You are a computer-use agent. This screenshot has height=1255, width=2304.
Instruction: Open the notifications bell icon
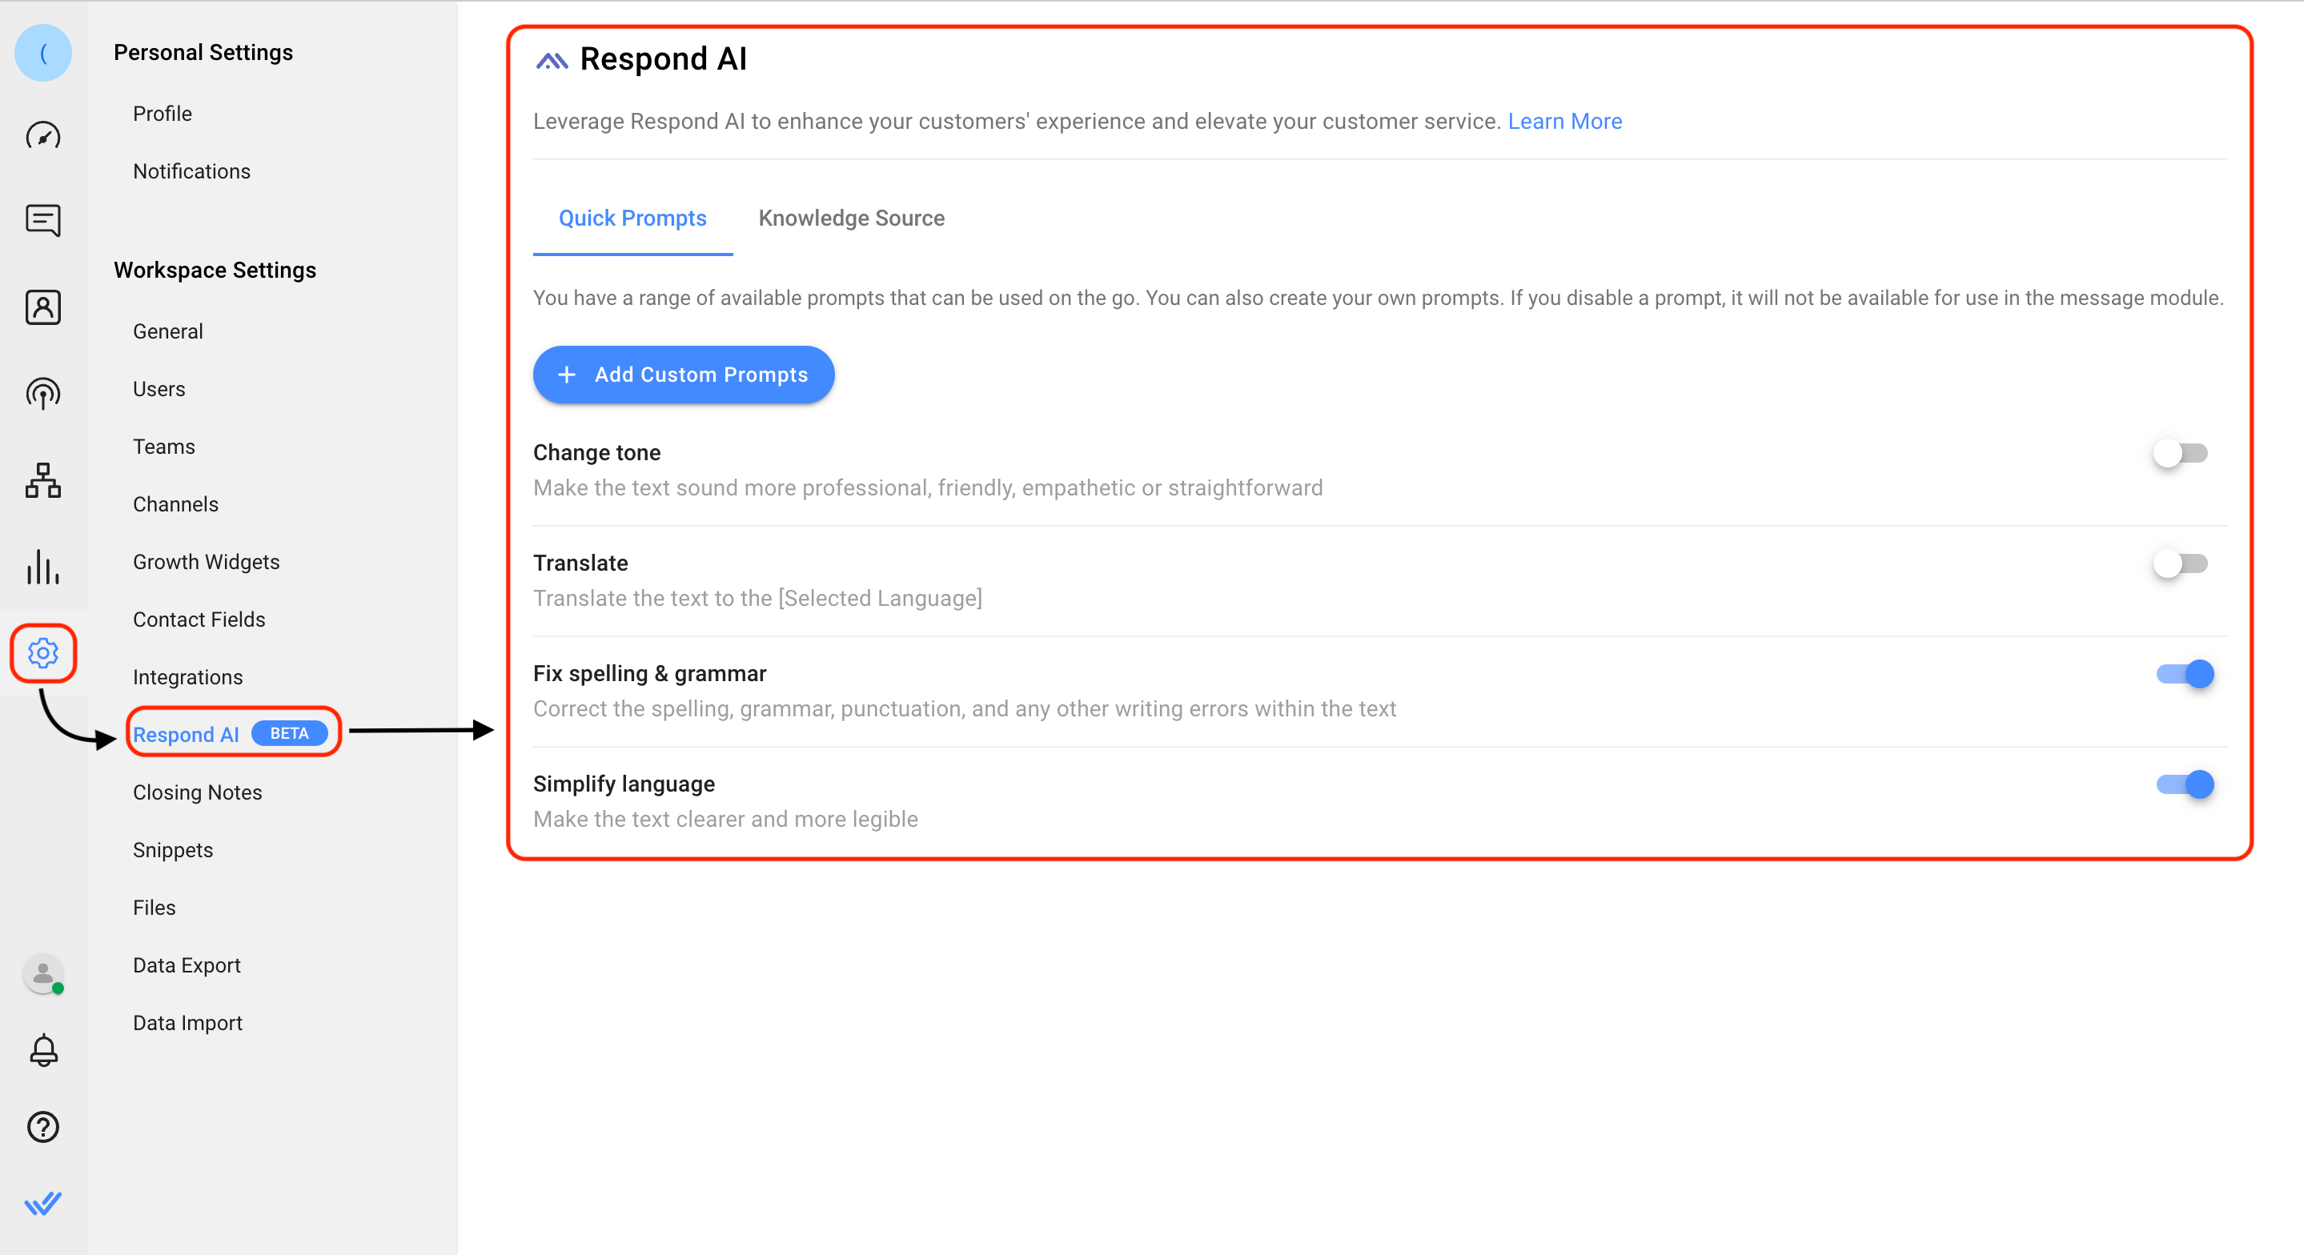pyautogui.click(x=43, y=1050)
